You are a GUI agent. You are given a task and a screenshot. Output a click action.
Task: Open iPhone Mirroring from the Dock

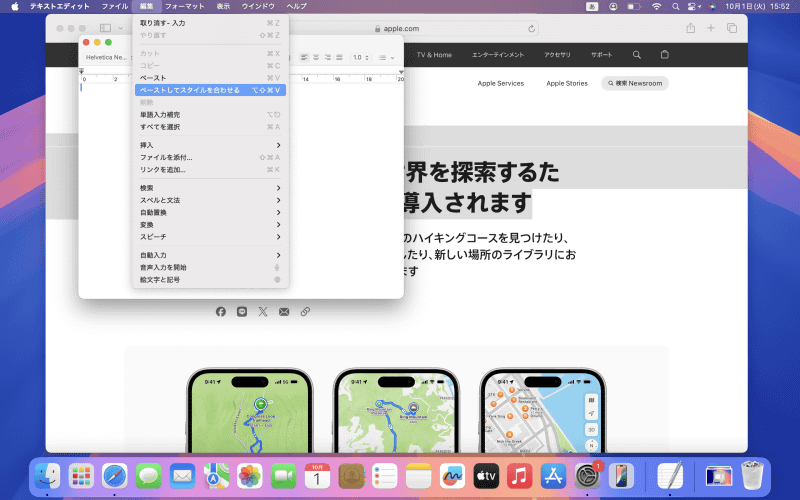pos(621,476)
